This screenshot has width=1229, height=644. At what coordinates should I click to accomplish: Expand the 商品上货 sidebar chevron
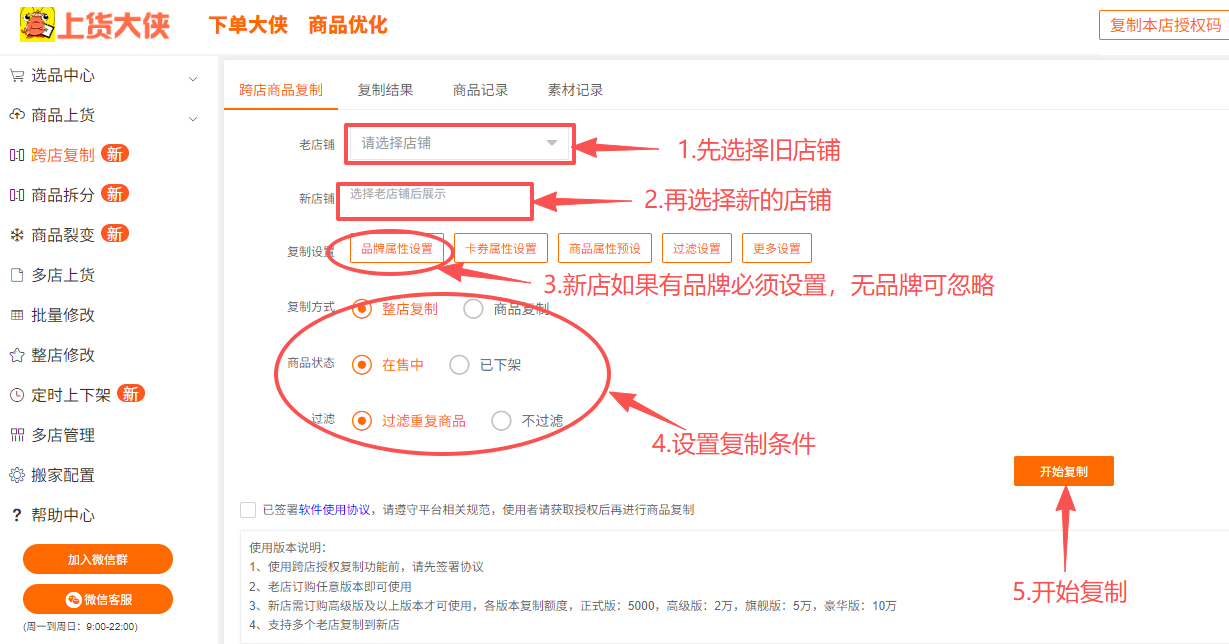[x=193, y=118]
